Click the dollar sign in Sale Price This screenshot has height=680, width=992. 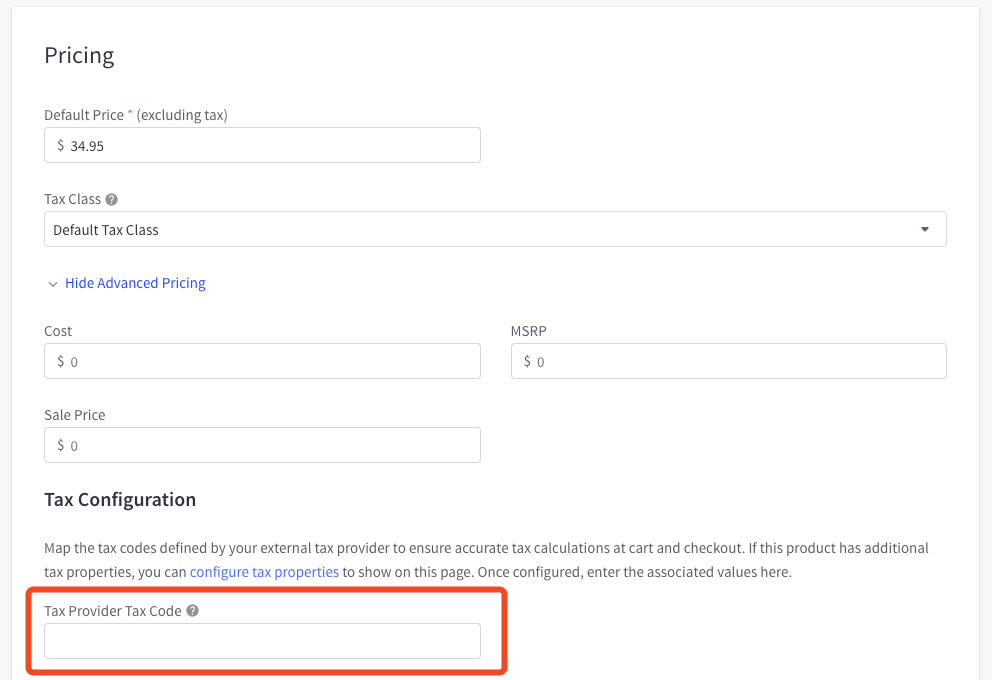61,445
